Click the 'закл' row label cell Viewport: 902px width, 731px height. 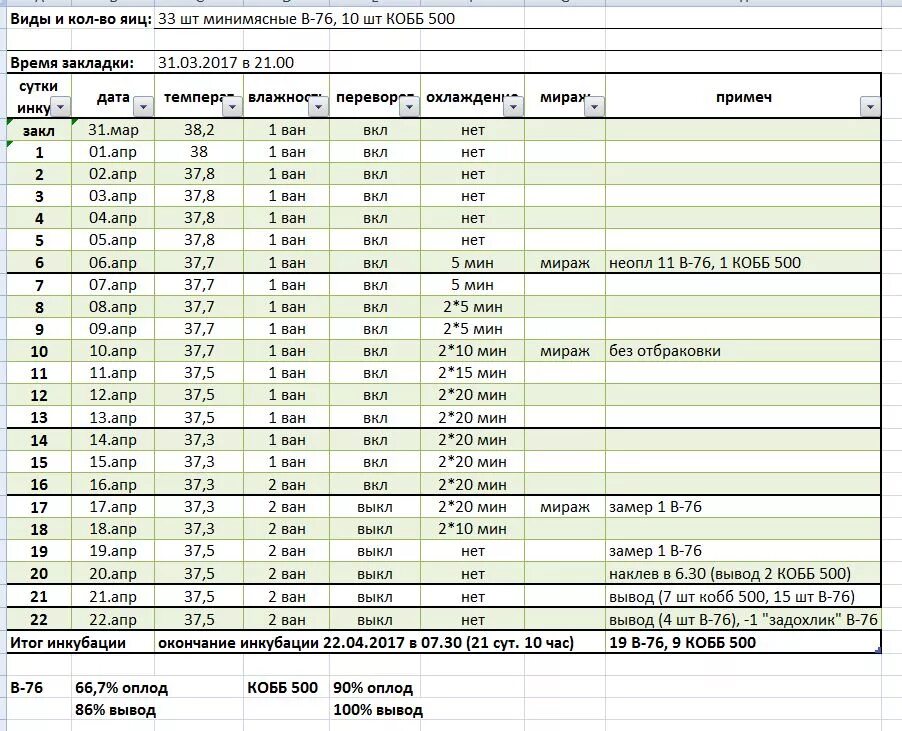pos(39,130)
